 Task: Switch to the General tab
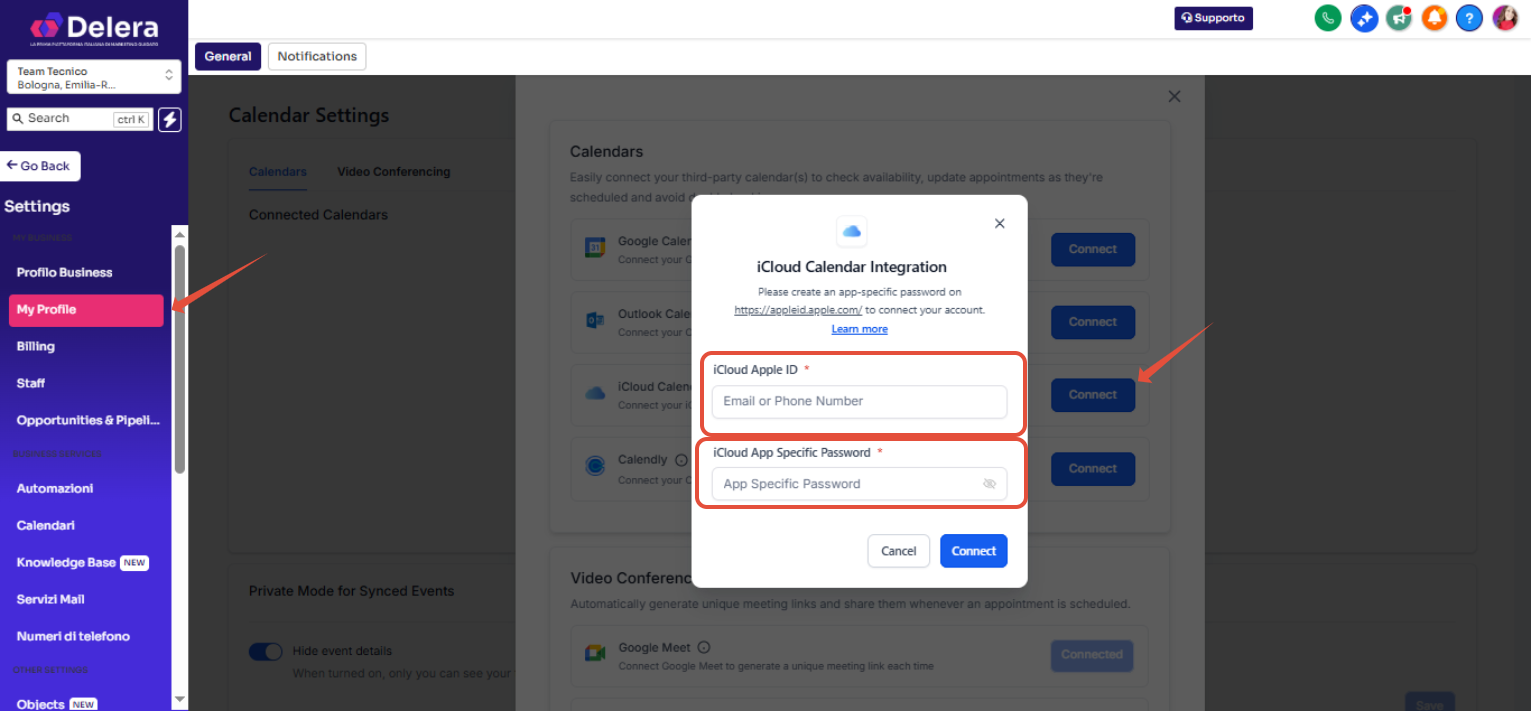coord(228,57)
